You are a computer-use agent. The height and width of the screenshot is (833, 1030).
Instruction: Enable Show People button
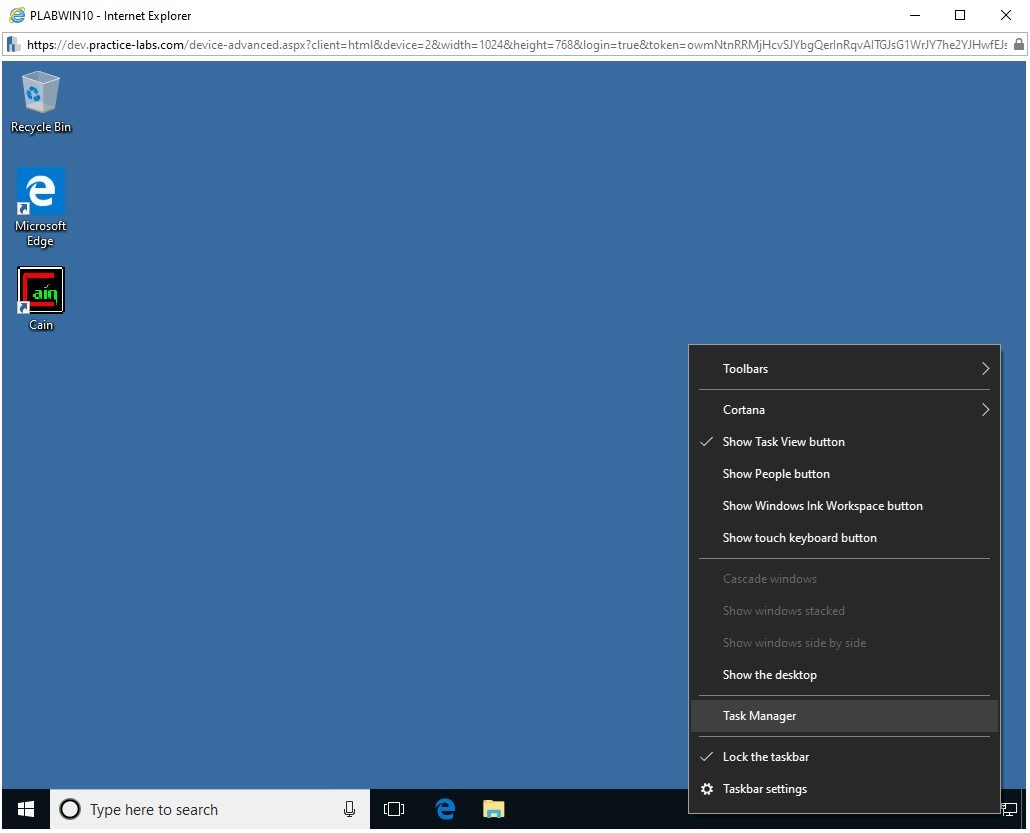(776, 474)
